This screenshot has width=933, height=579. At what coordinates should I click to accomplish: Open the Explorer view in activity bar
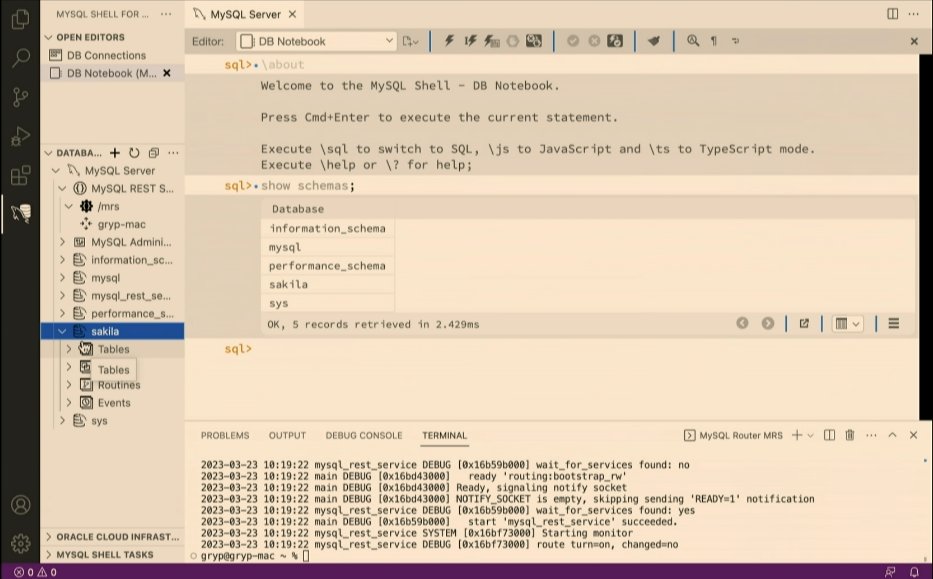(20, 19)
